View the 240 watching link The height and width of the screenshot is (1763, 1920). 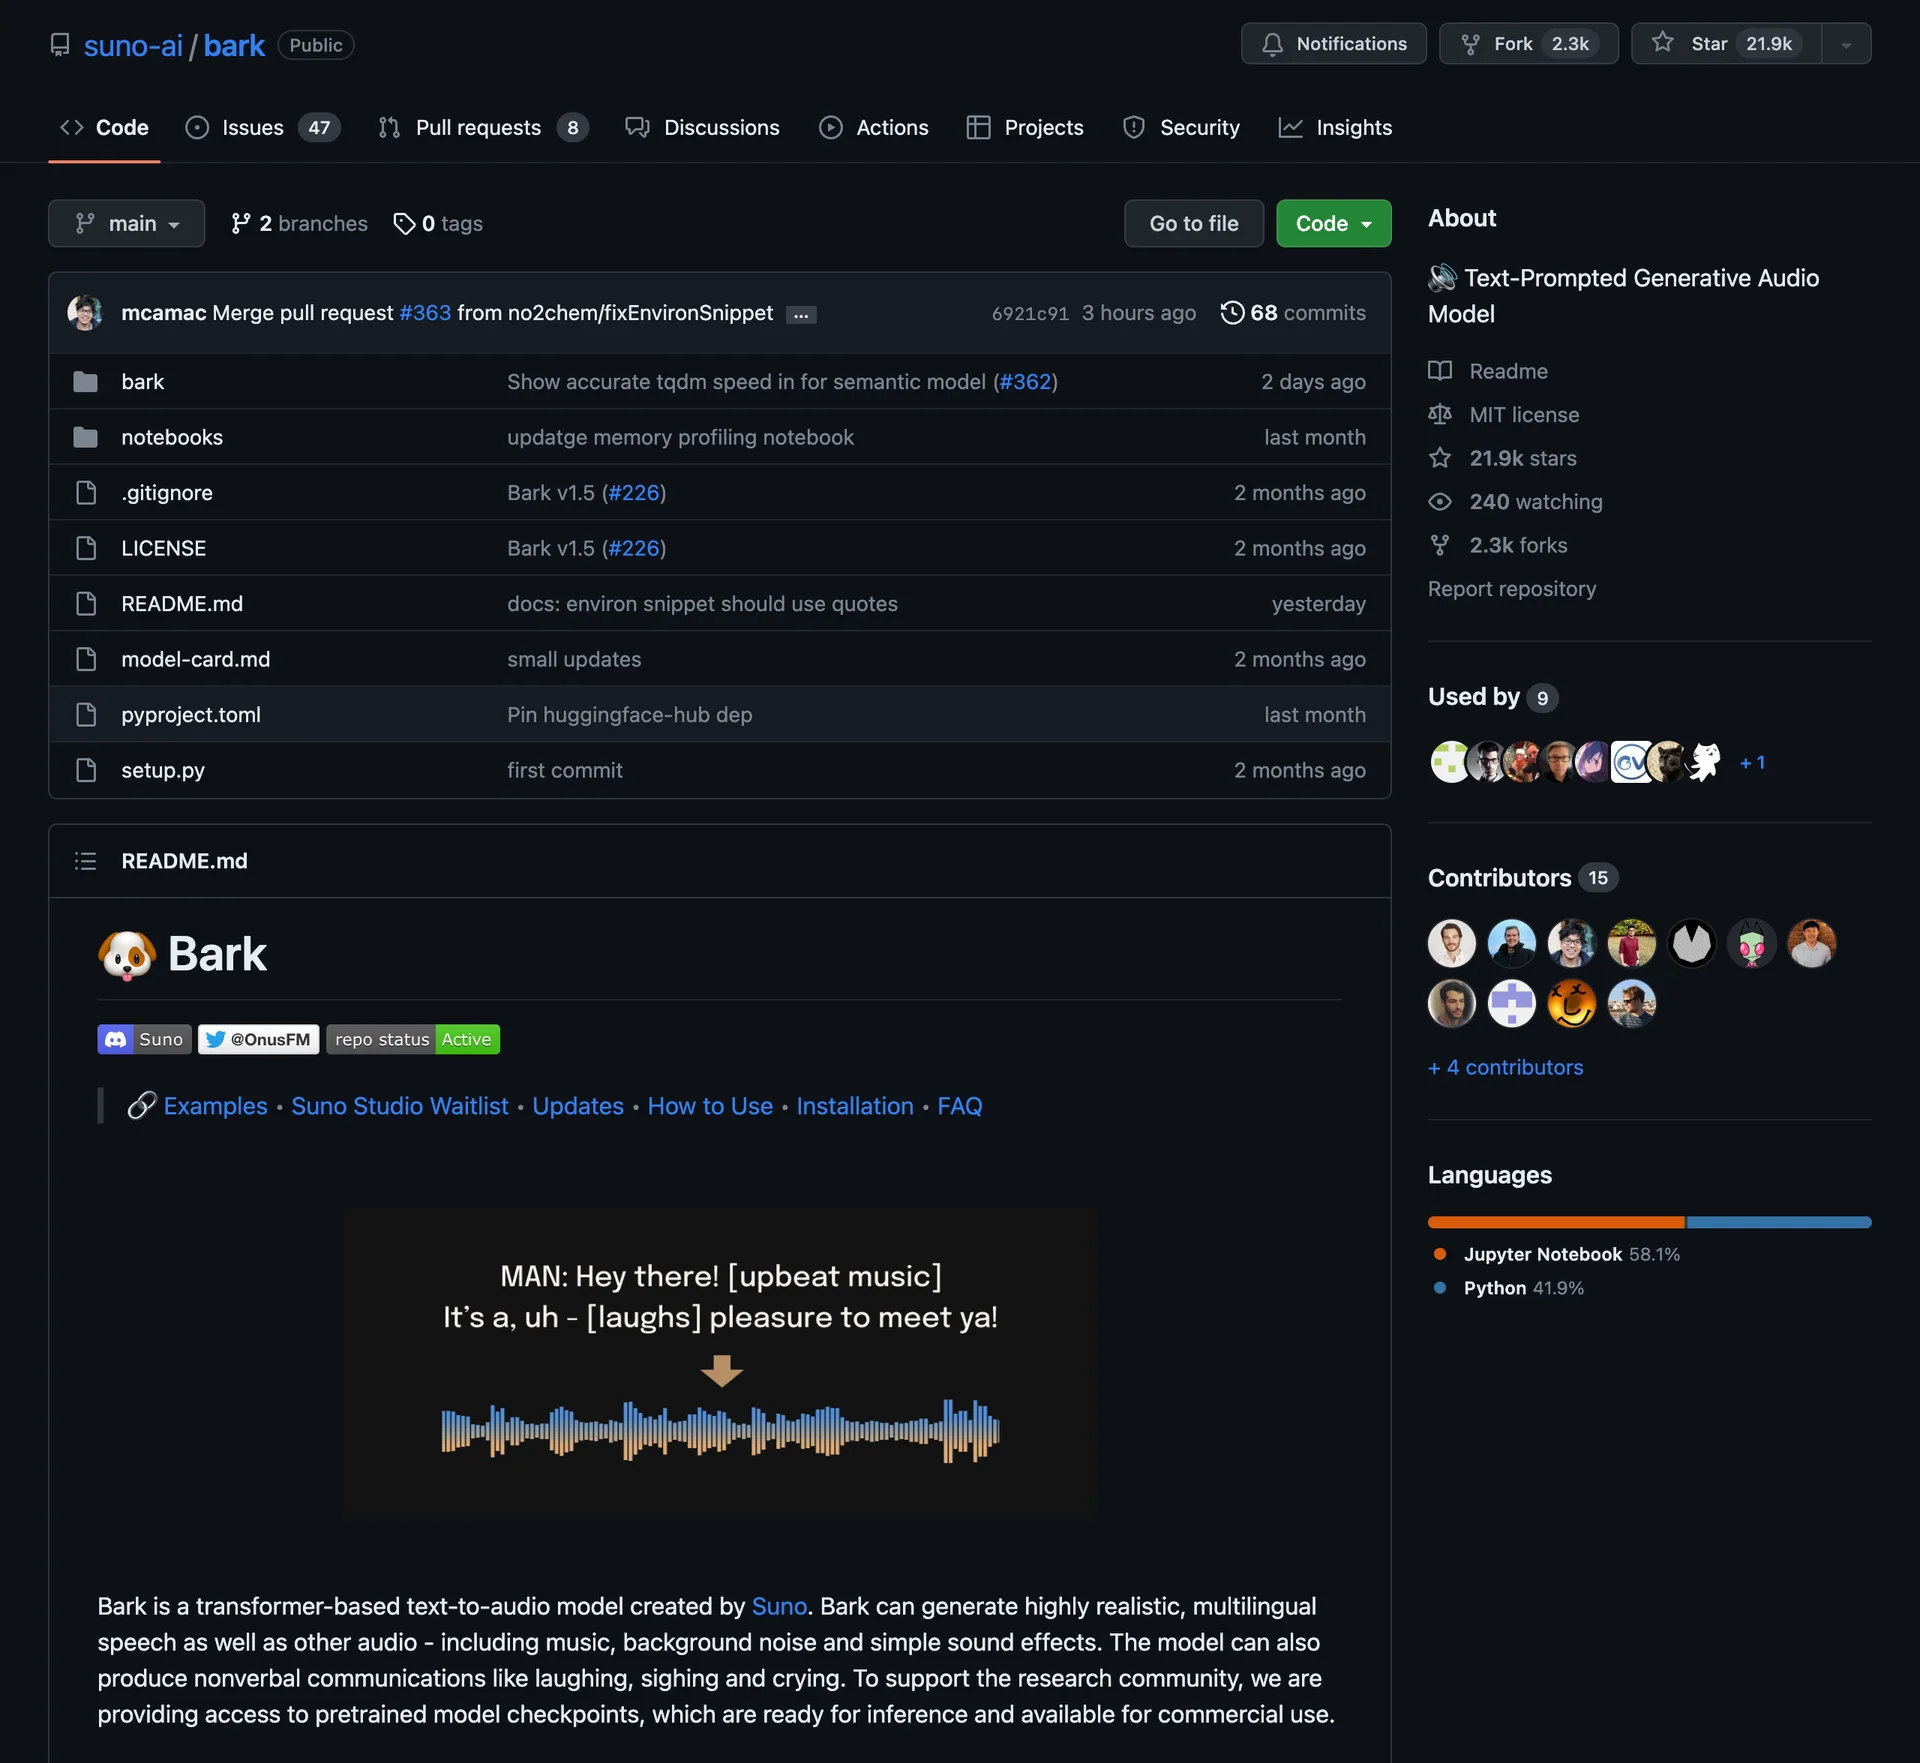point(1515,502)
